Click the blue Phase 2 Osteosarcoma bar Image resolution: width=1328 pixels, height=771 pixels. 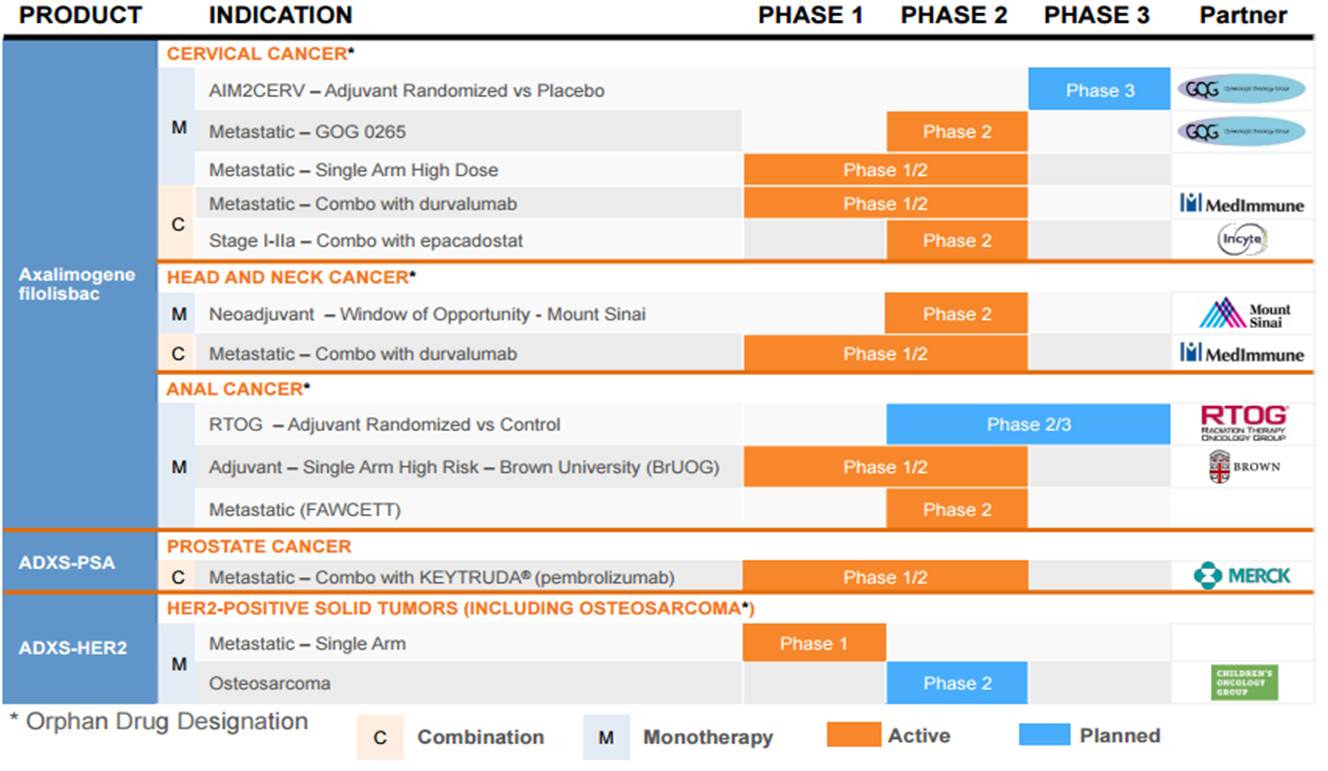[x=956, y=684]
